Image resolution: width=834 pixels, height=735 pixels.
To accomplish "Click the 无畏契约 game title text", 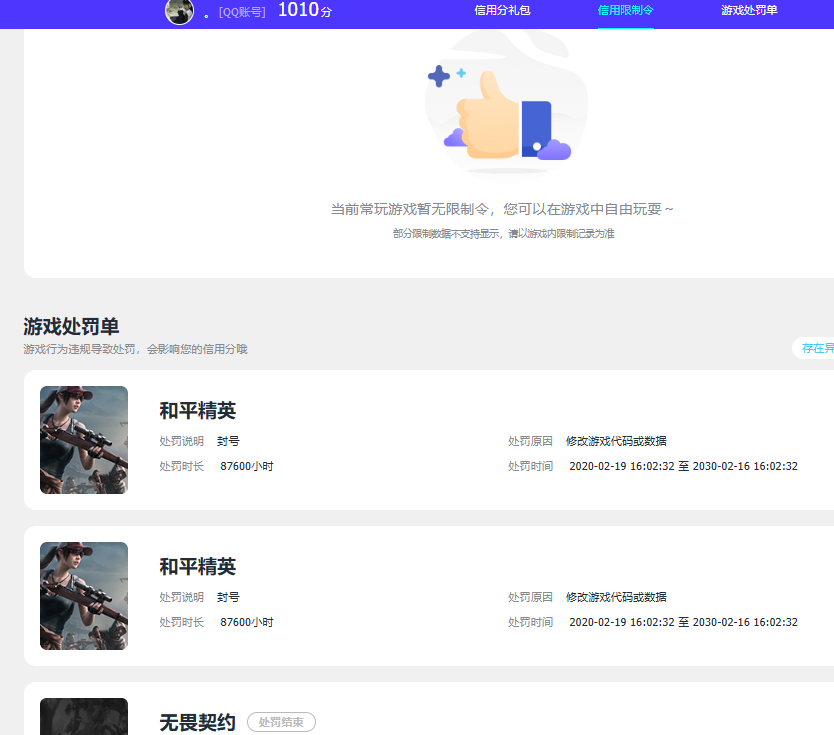I will point(197,722).
